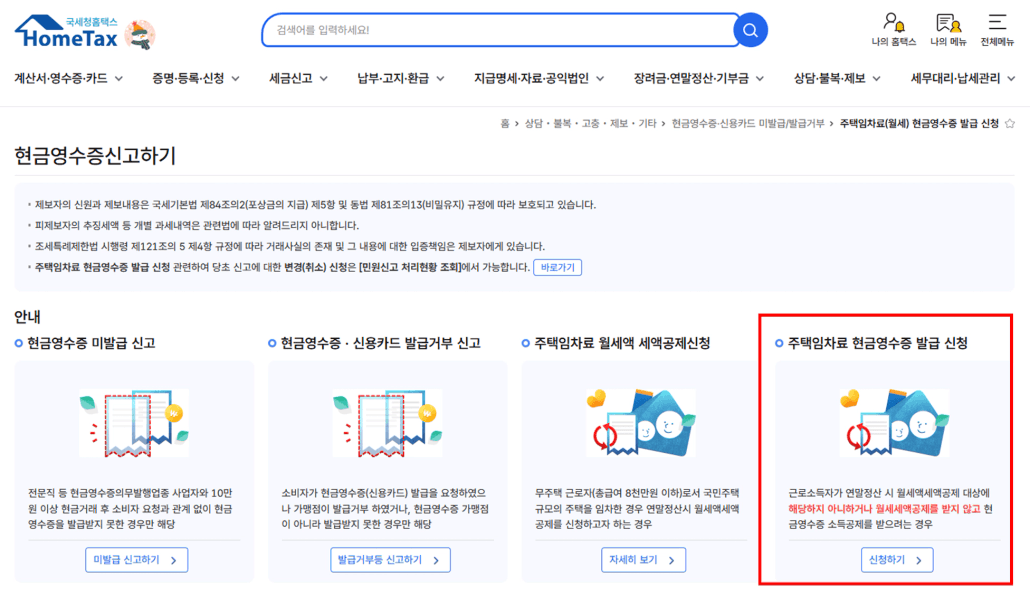Click the snowman mascot icon beside logo
Image resolution: width=1030 pixels, height=594 pixels.
140,34
